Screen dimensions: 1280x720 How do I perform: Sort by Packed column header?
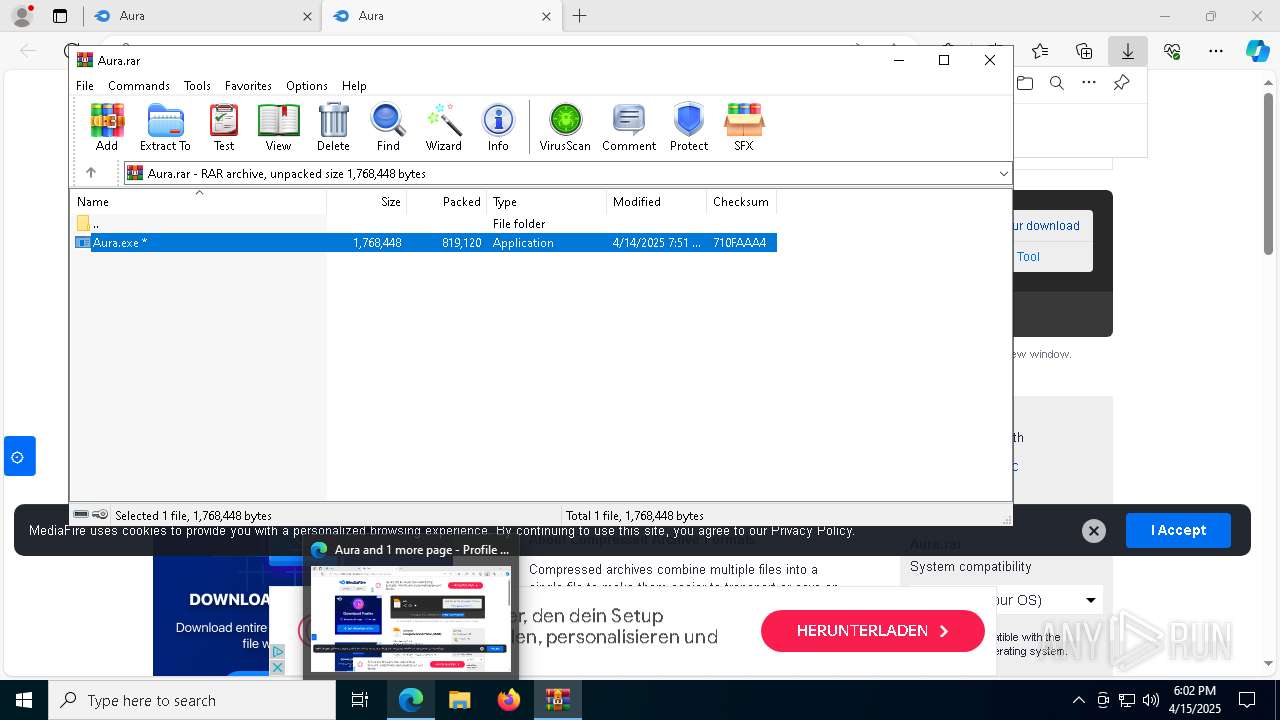tap(447, 202)
